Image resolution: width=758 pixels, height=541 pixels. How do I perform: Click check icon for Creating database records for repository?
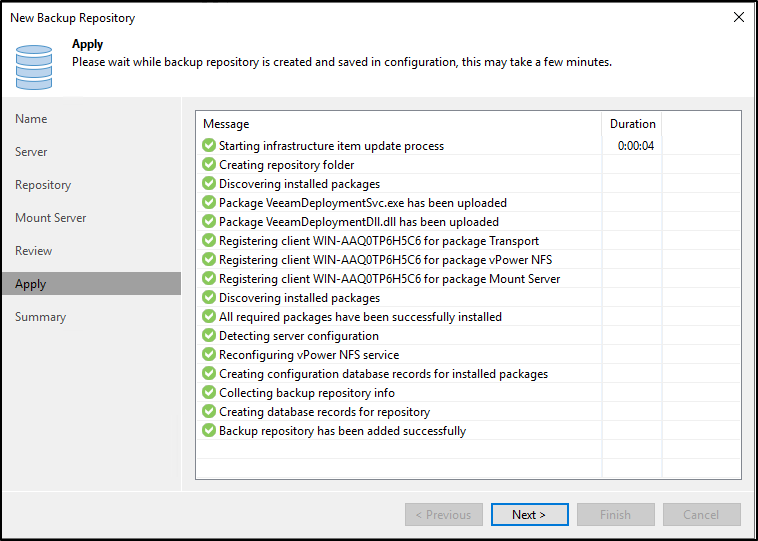point(209,411)
